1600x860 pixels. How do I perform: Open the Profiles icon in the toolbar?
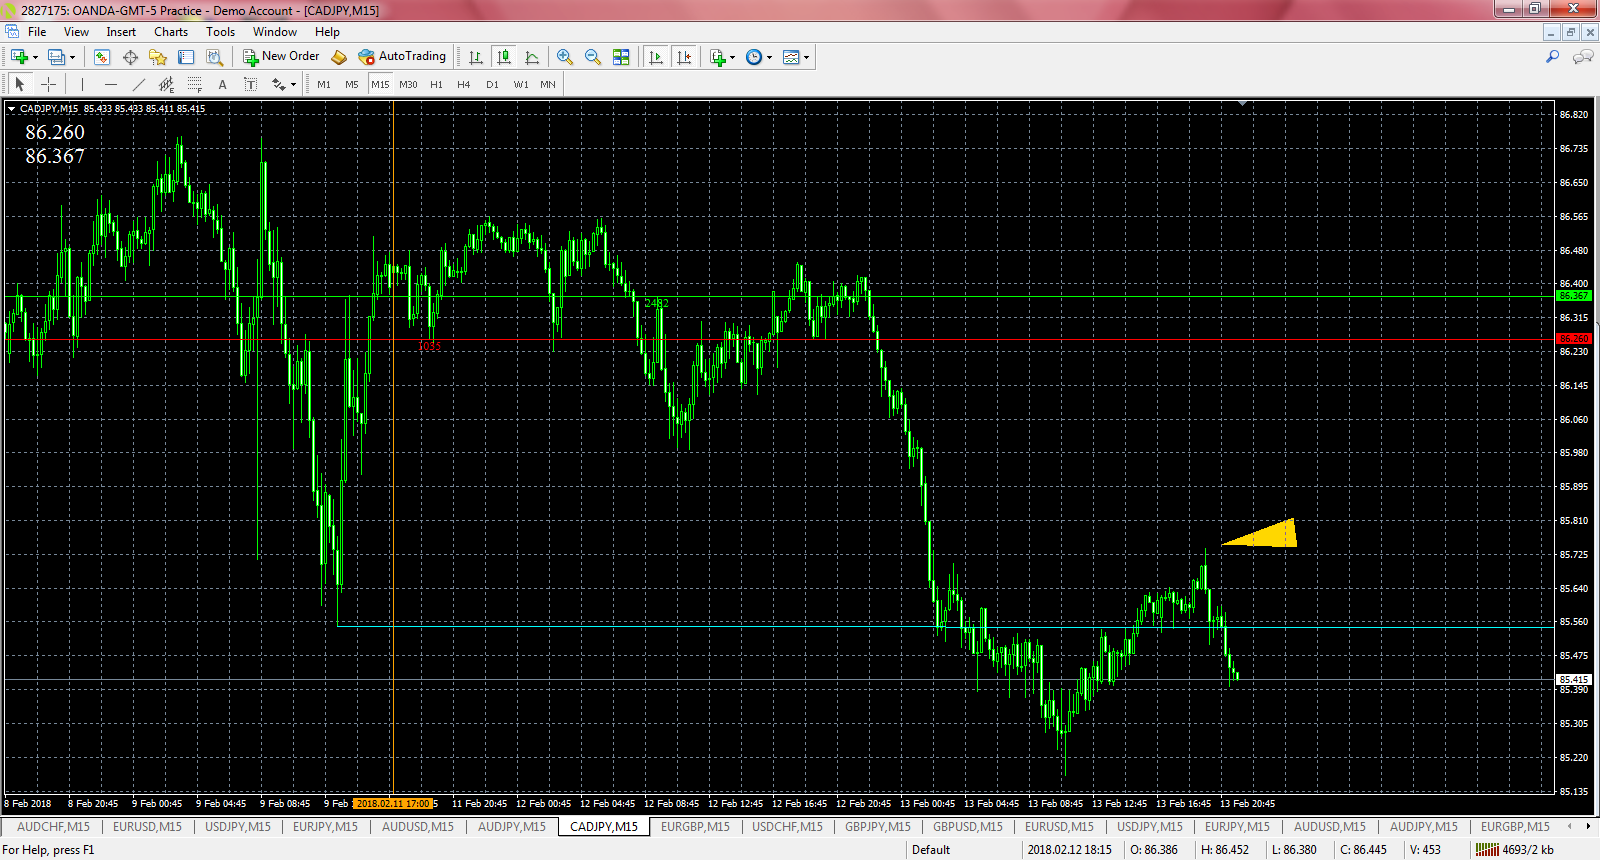(56, 57)
